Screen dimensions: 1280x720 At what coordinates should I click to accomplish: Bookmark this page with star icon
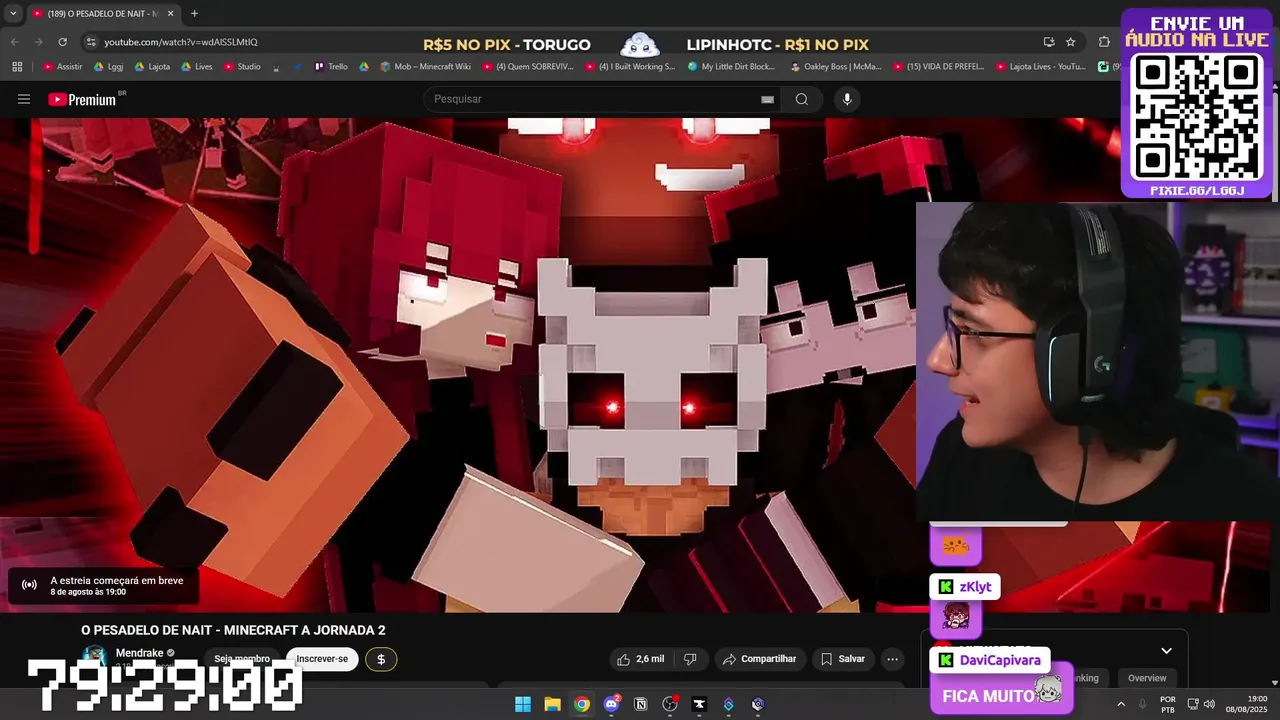click(x=1071, y=42)
